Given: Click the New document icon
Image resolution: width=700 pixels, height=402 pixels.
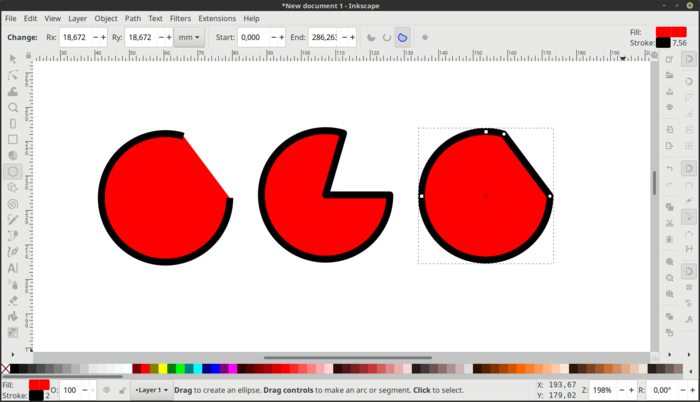Looking at the screenshot, I should pyautogui.click(x=669, y=59).
